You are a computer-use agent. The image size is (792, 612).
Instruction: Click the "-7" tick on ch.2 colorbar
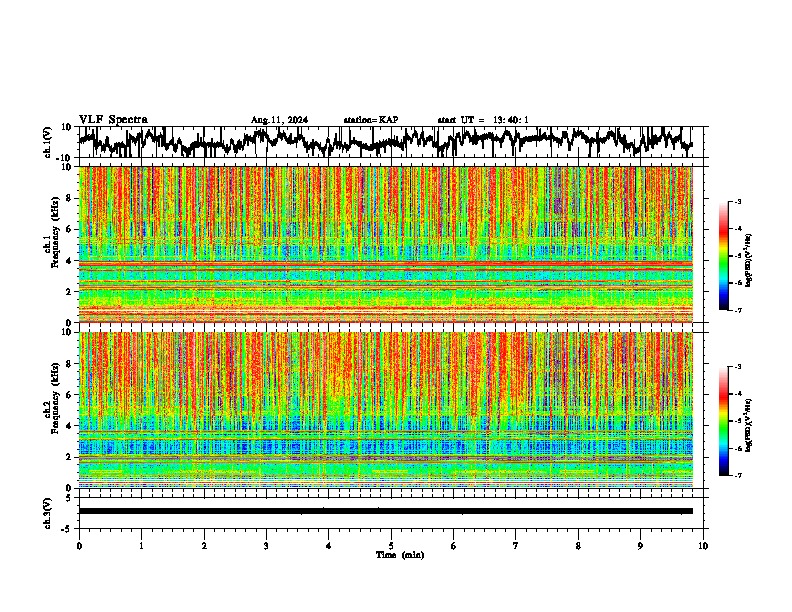tap(737, 475)
